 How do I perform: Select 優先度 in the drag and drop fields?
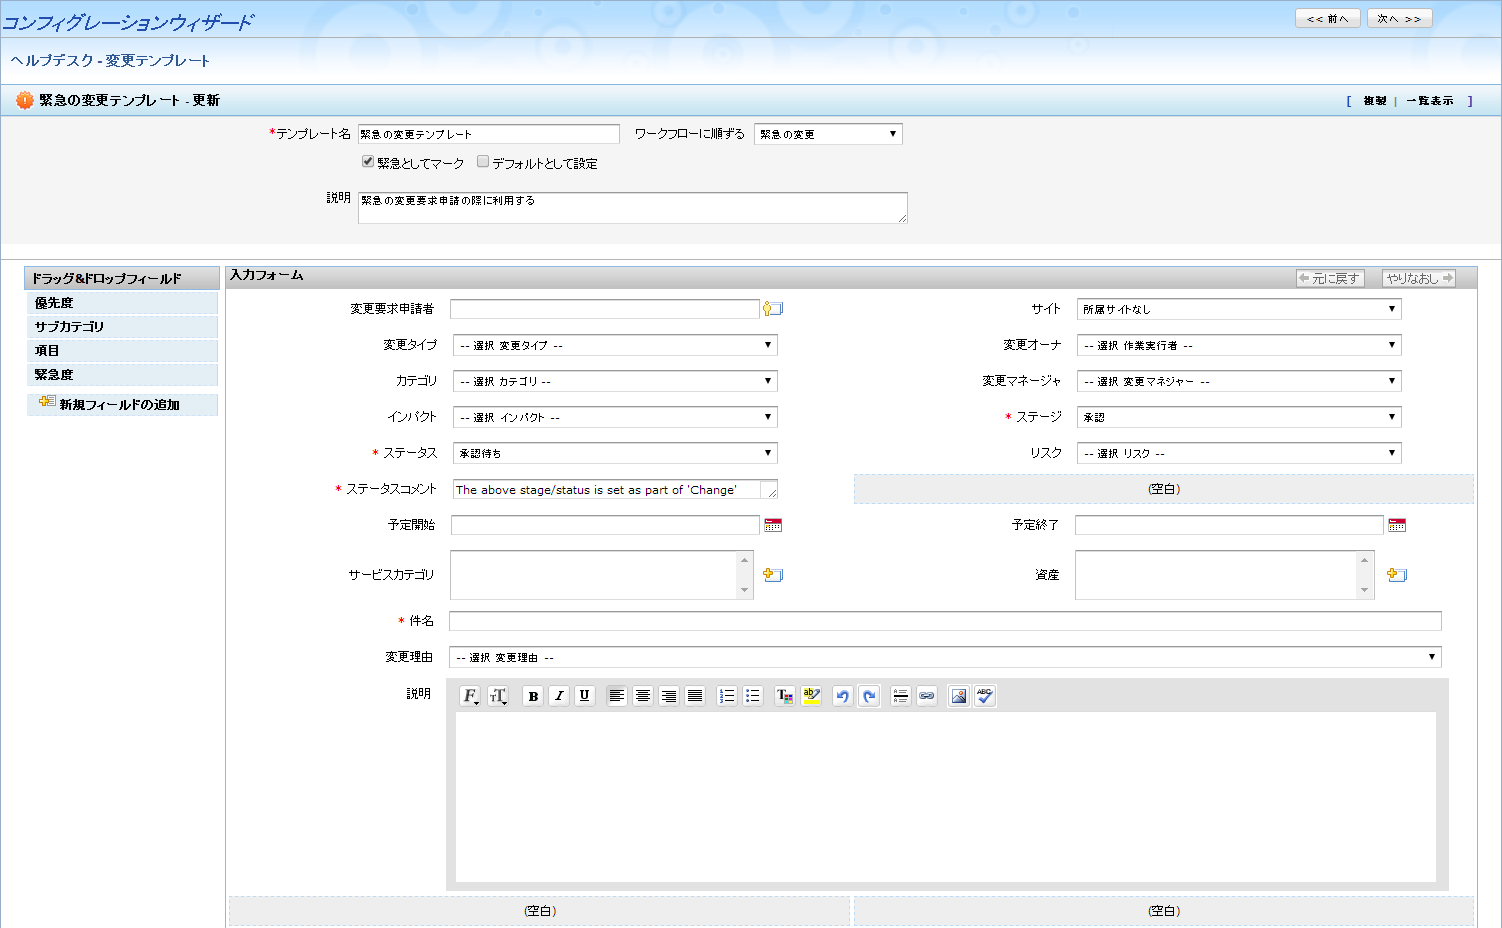54,303
